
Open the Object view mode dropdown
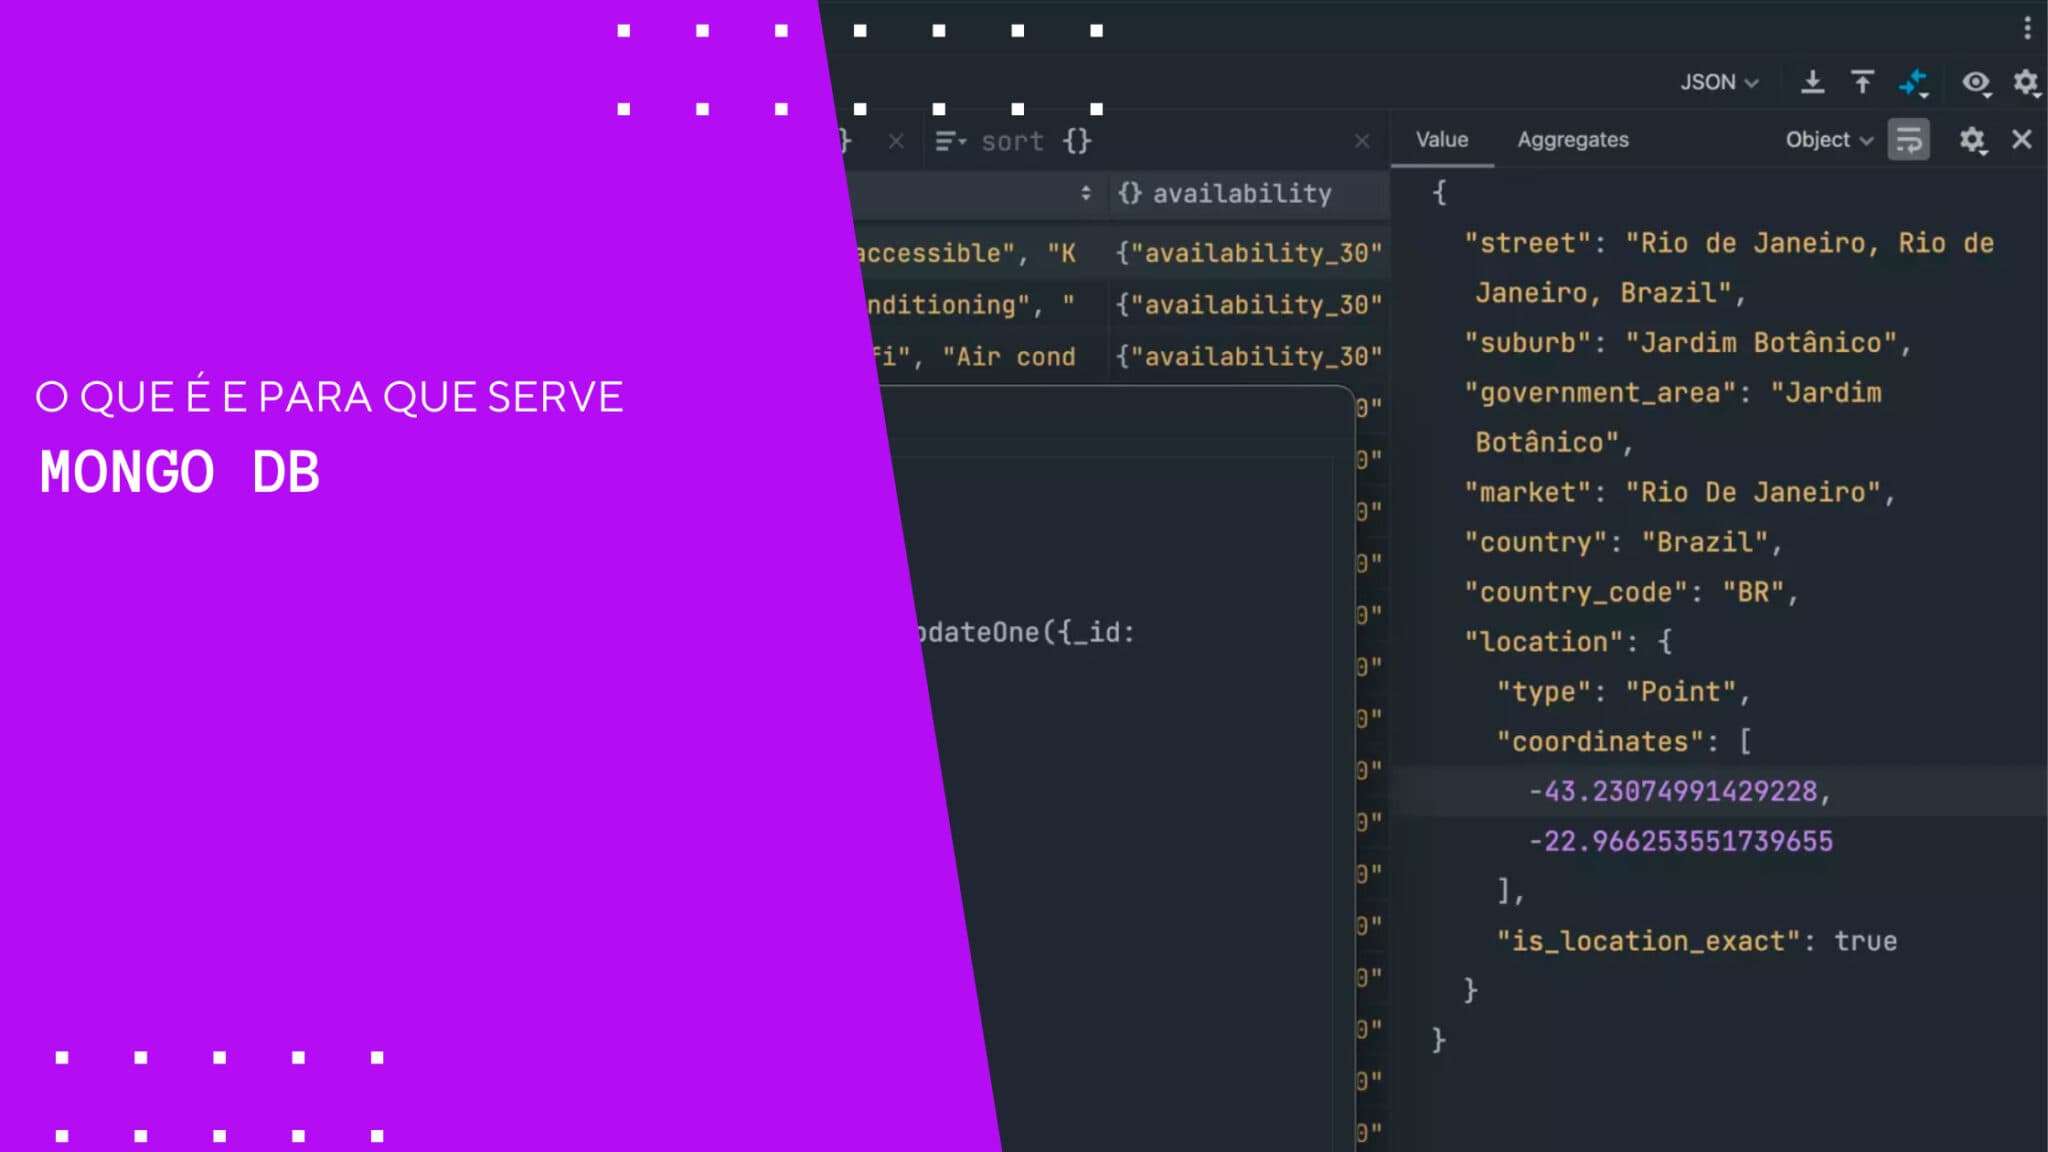[x=1829, y=140]
